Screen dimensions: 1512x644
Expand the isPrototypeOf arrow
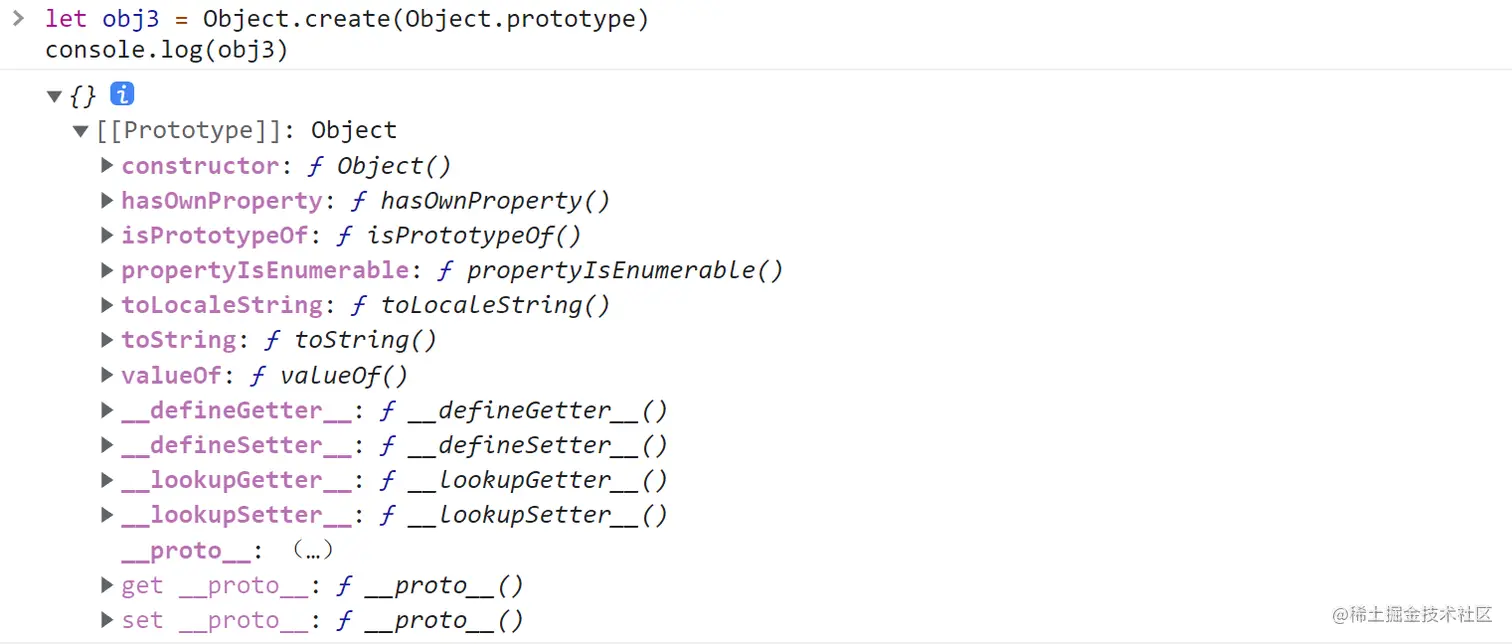click(x=108, y=235)
